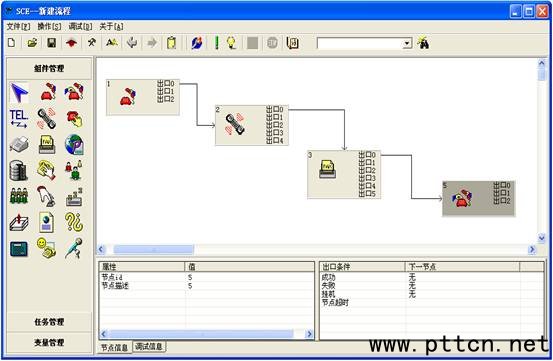Open the 任务管理 panel
Screen dimensions: 553x361
[x=49, y=322]
